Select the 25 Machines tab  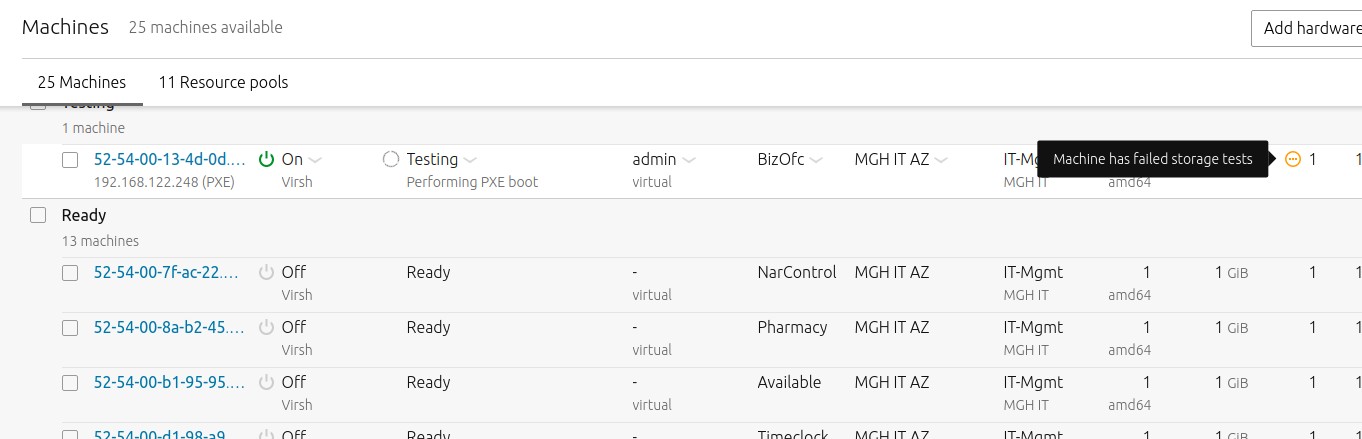82,82
